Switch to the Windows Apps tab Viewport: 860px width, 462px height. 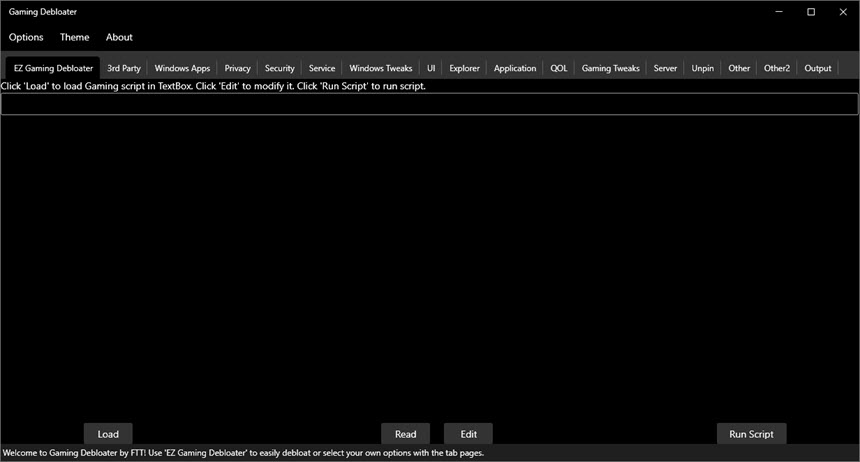tap(182, 69)
